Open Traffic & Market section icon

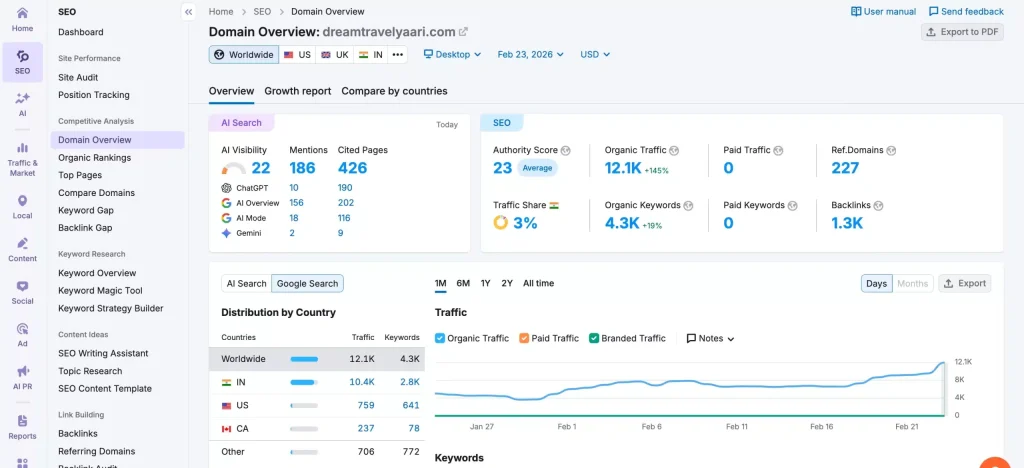tap(22, 160)
